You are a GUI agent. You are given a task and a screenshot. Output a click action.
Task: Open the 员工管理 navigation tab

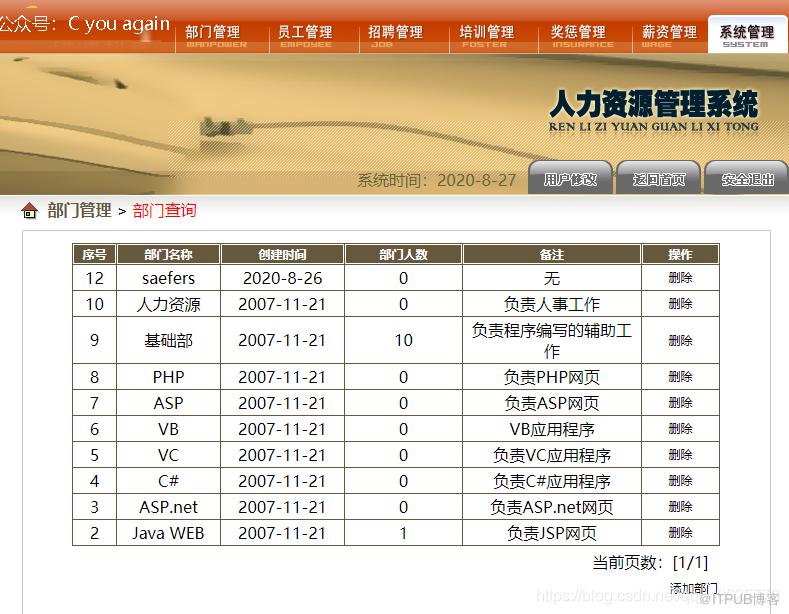[305, 36]
